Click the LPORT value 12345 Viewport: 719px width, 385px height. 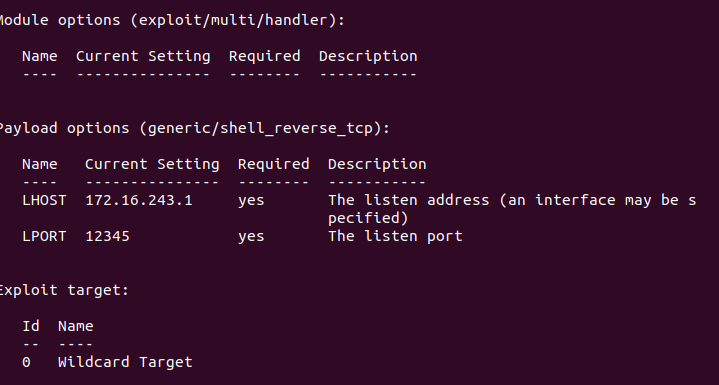[107, 236]
